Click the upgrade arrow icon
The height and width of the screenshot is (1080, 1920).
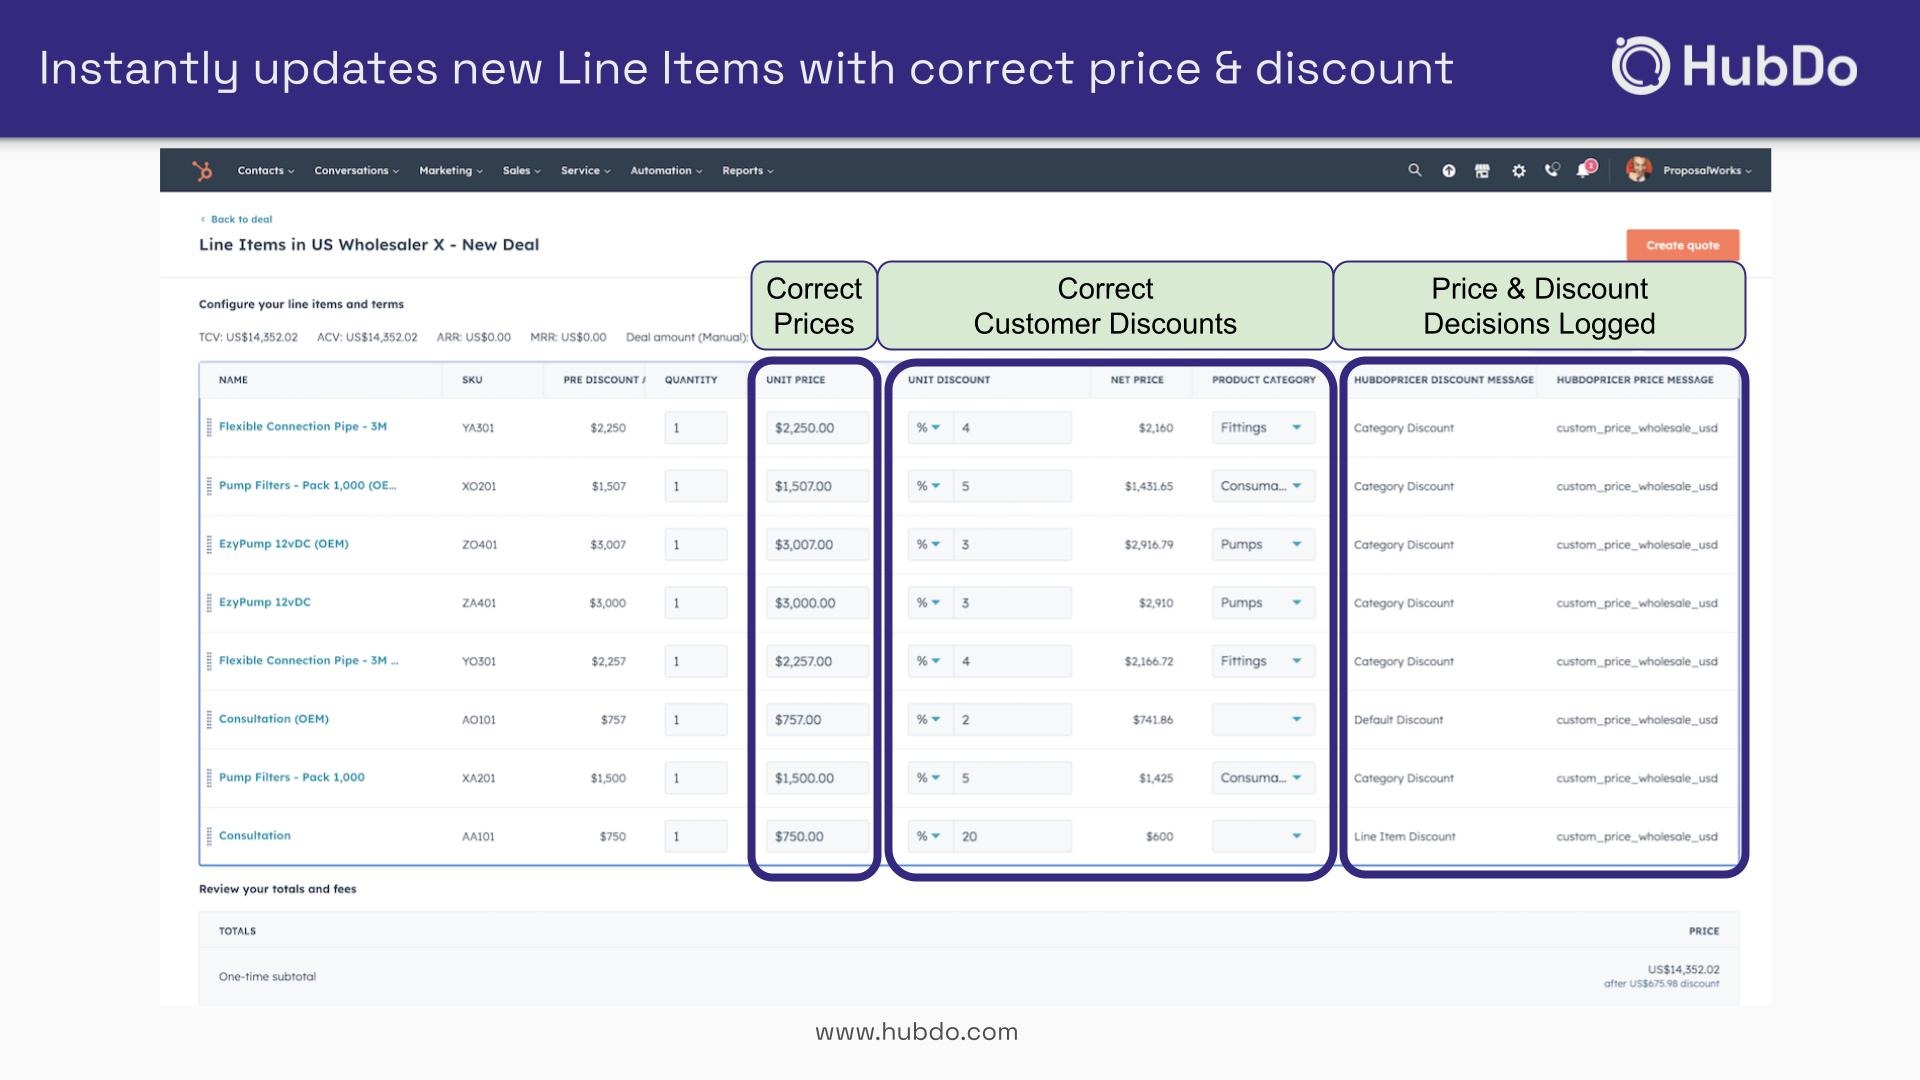(1448, 171)
